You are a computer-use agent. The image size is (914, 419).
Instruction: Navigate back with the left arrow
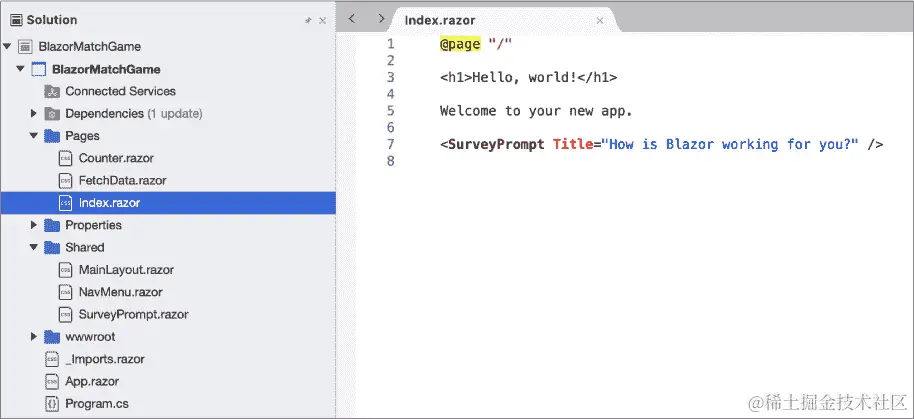pos(351,19)
